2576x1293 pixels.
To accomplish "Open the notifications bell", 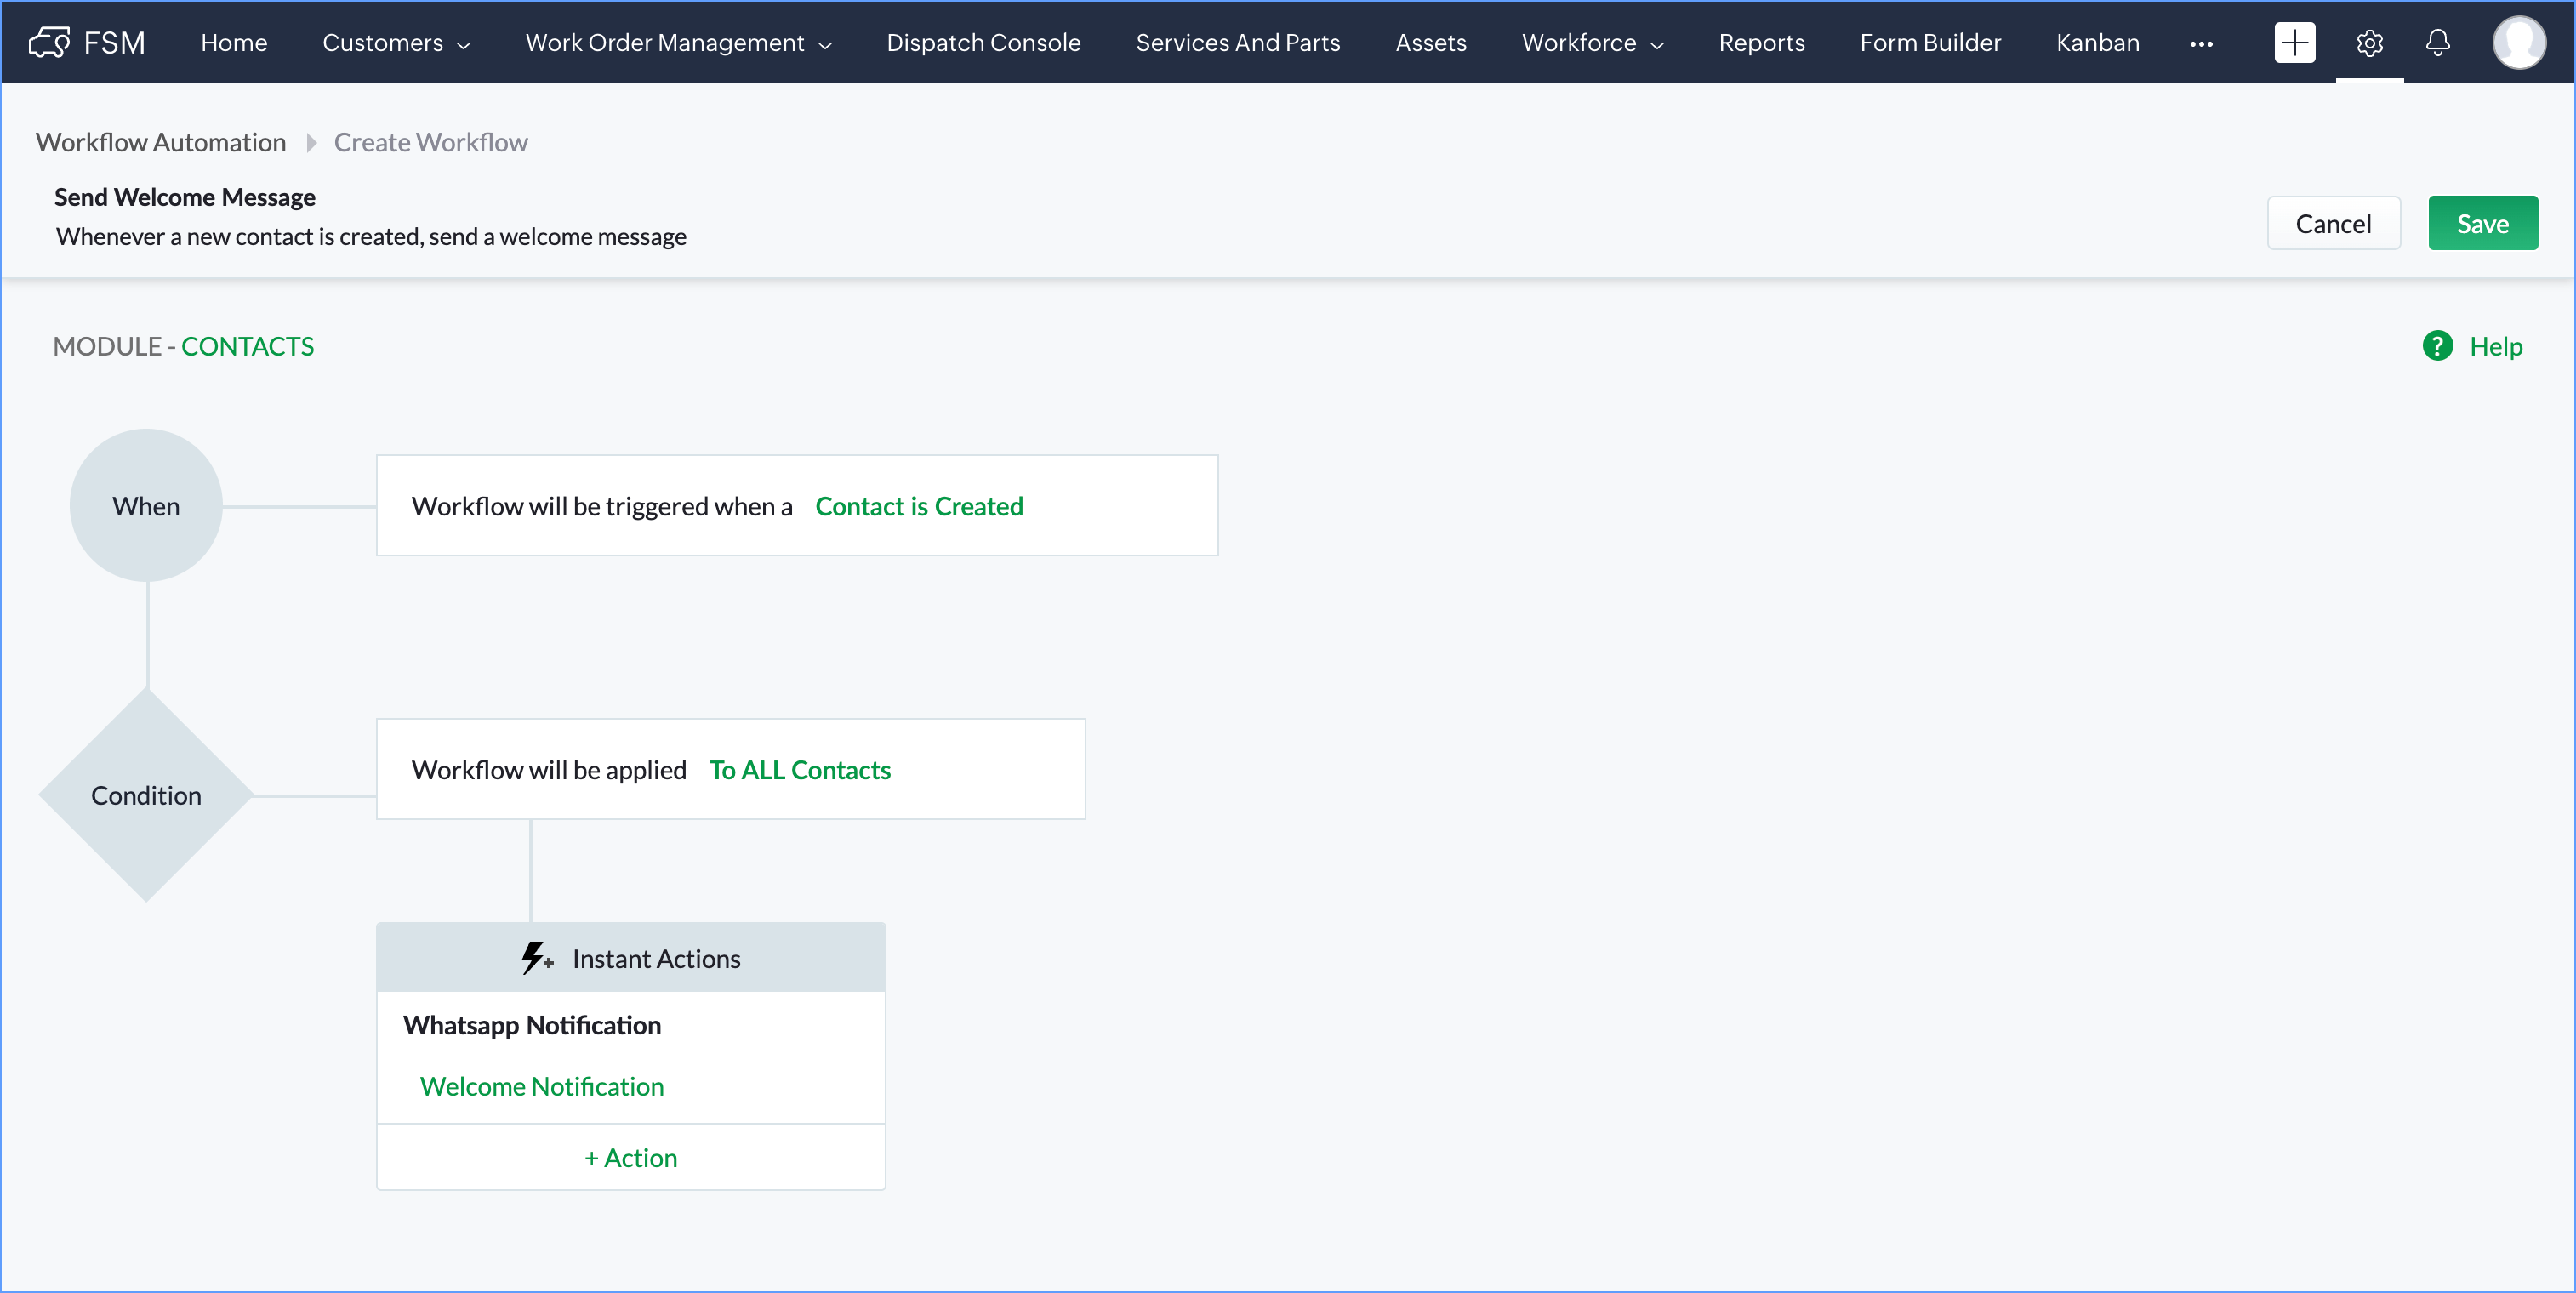I will (x=2438, y=42).
